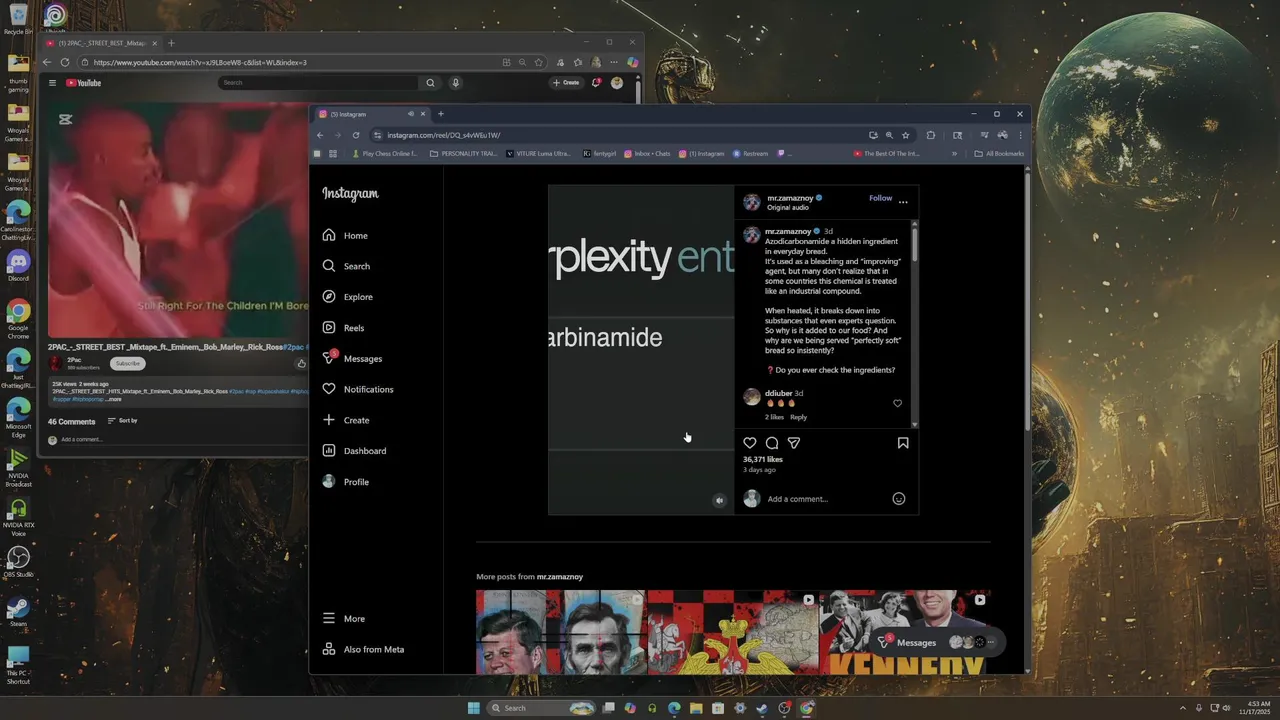Open Inbox • Chats bookmark

click(647, 154)
